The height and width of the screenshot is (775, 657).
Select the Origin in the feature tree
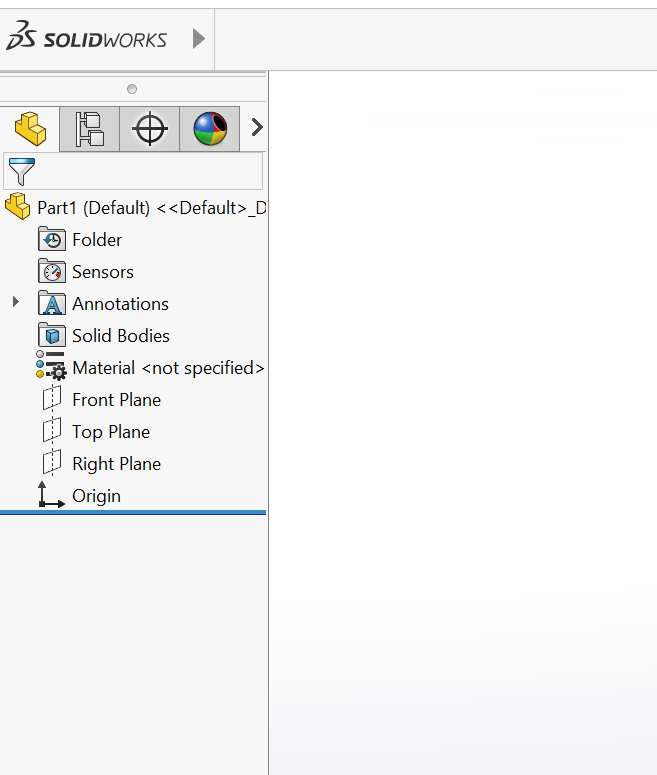(96, 496)
